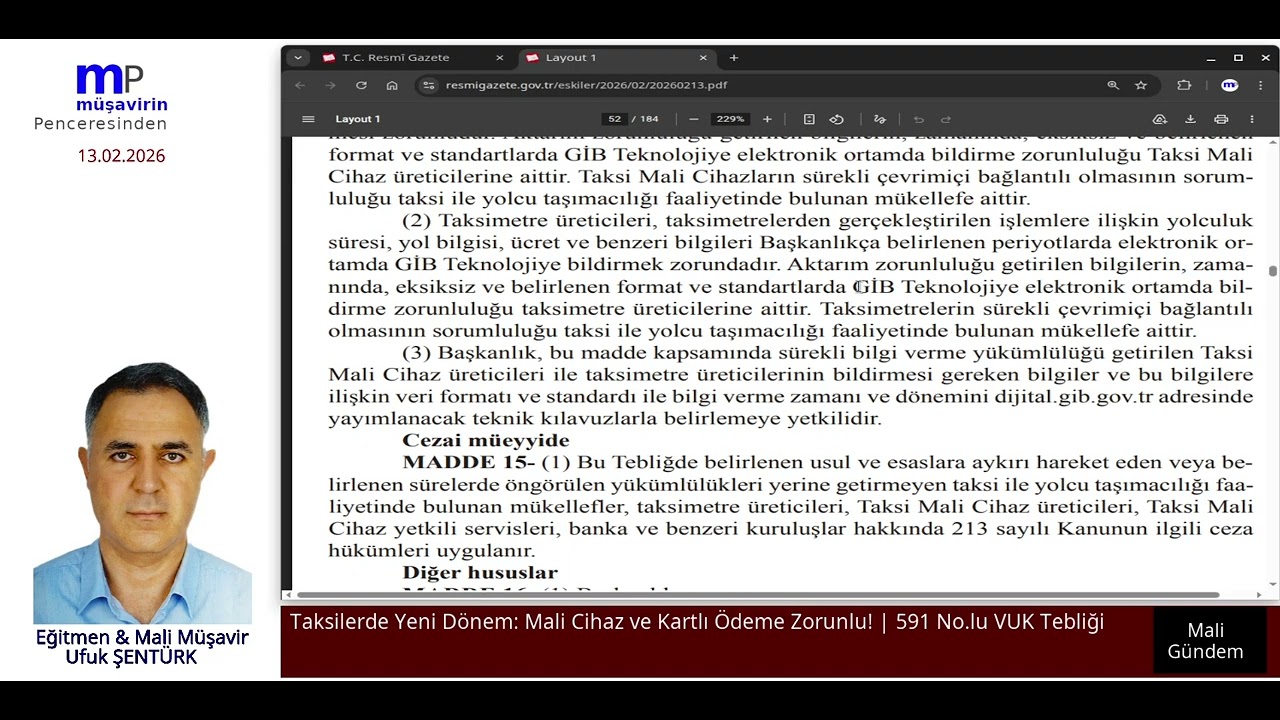Close the Layout 1 tab

[703, 58]
